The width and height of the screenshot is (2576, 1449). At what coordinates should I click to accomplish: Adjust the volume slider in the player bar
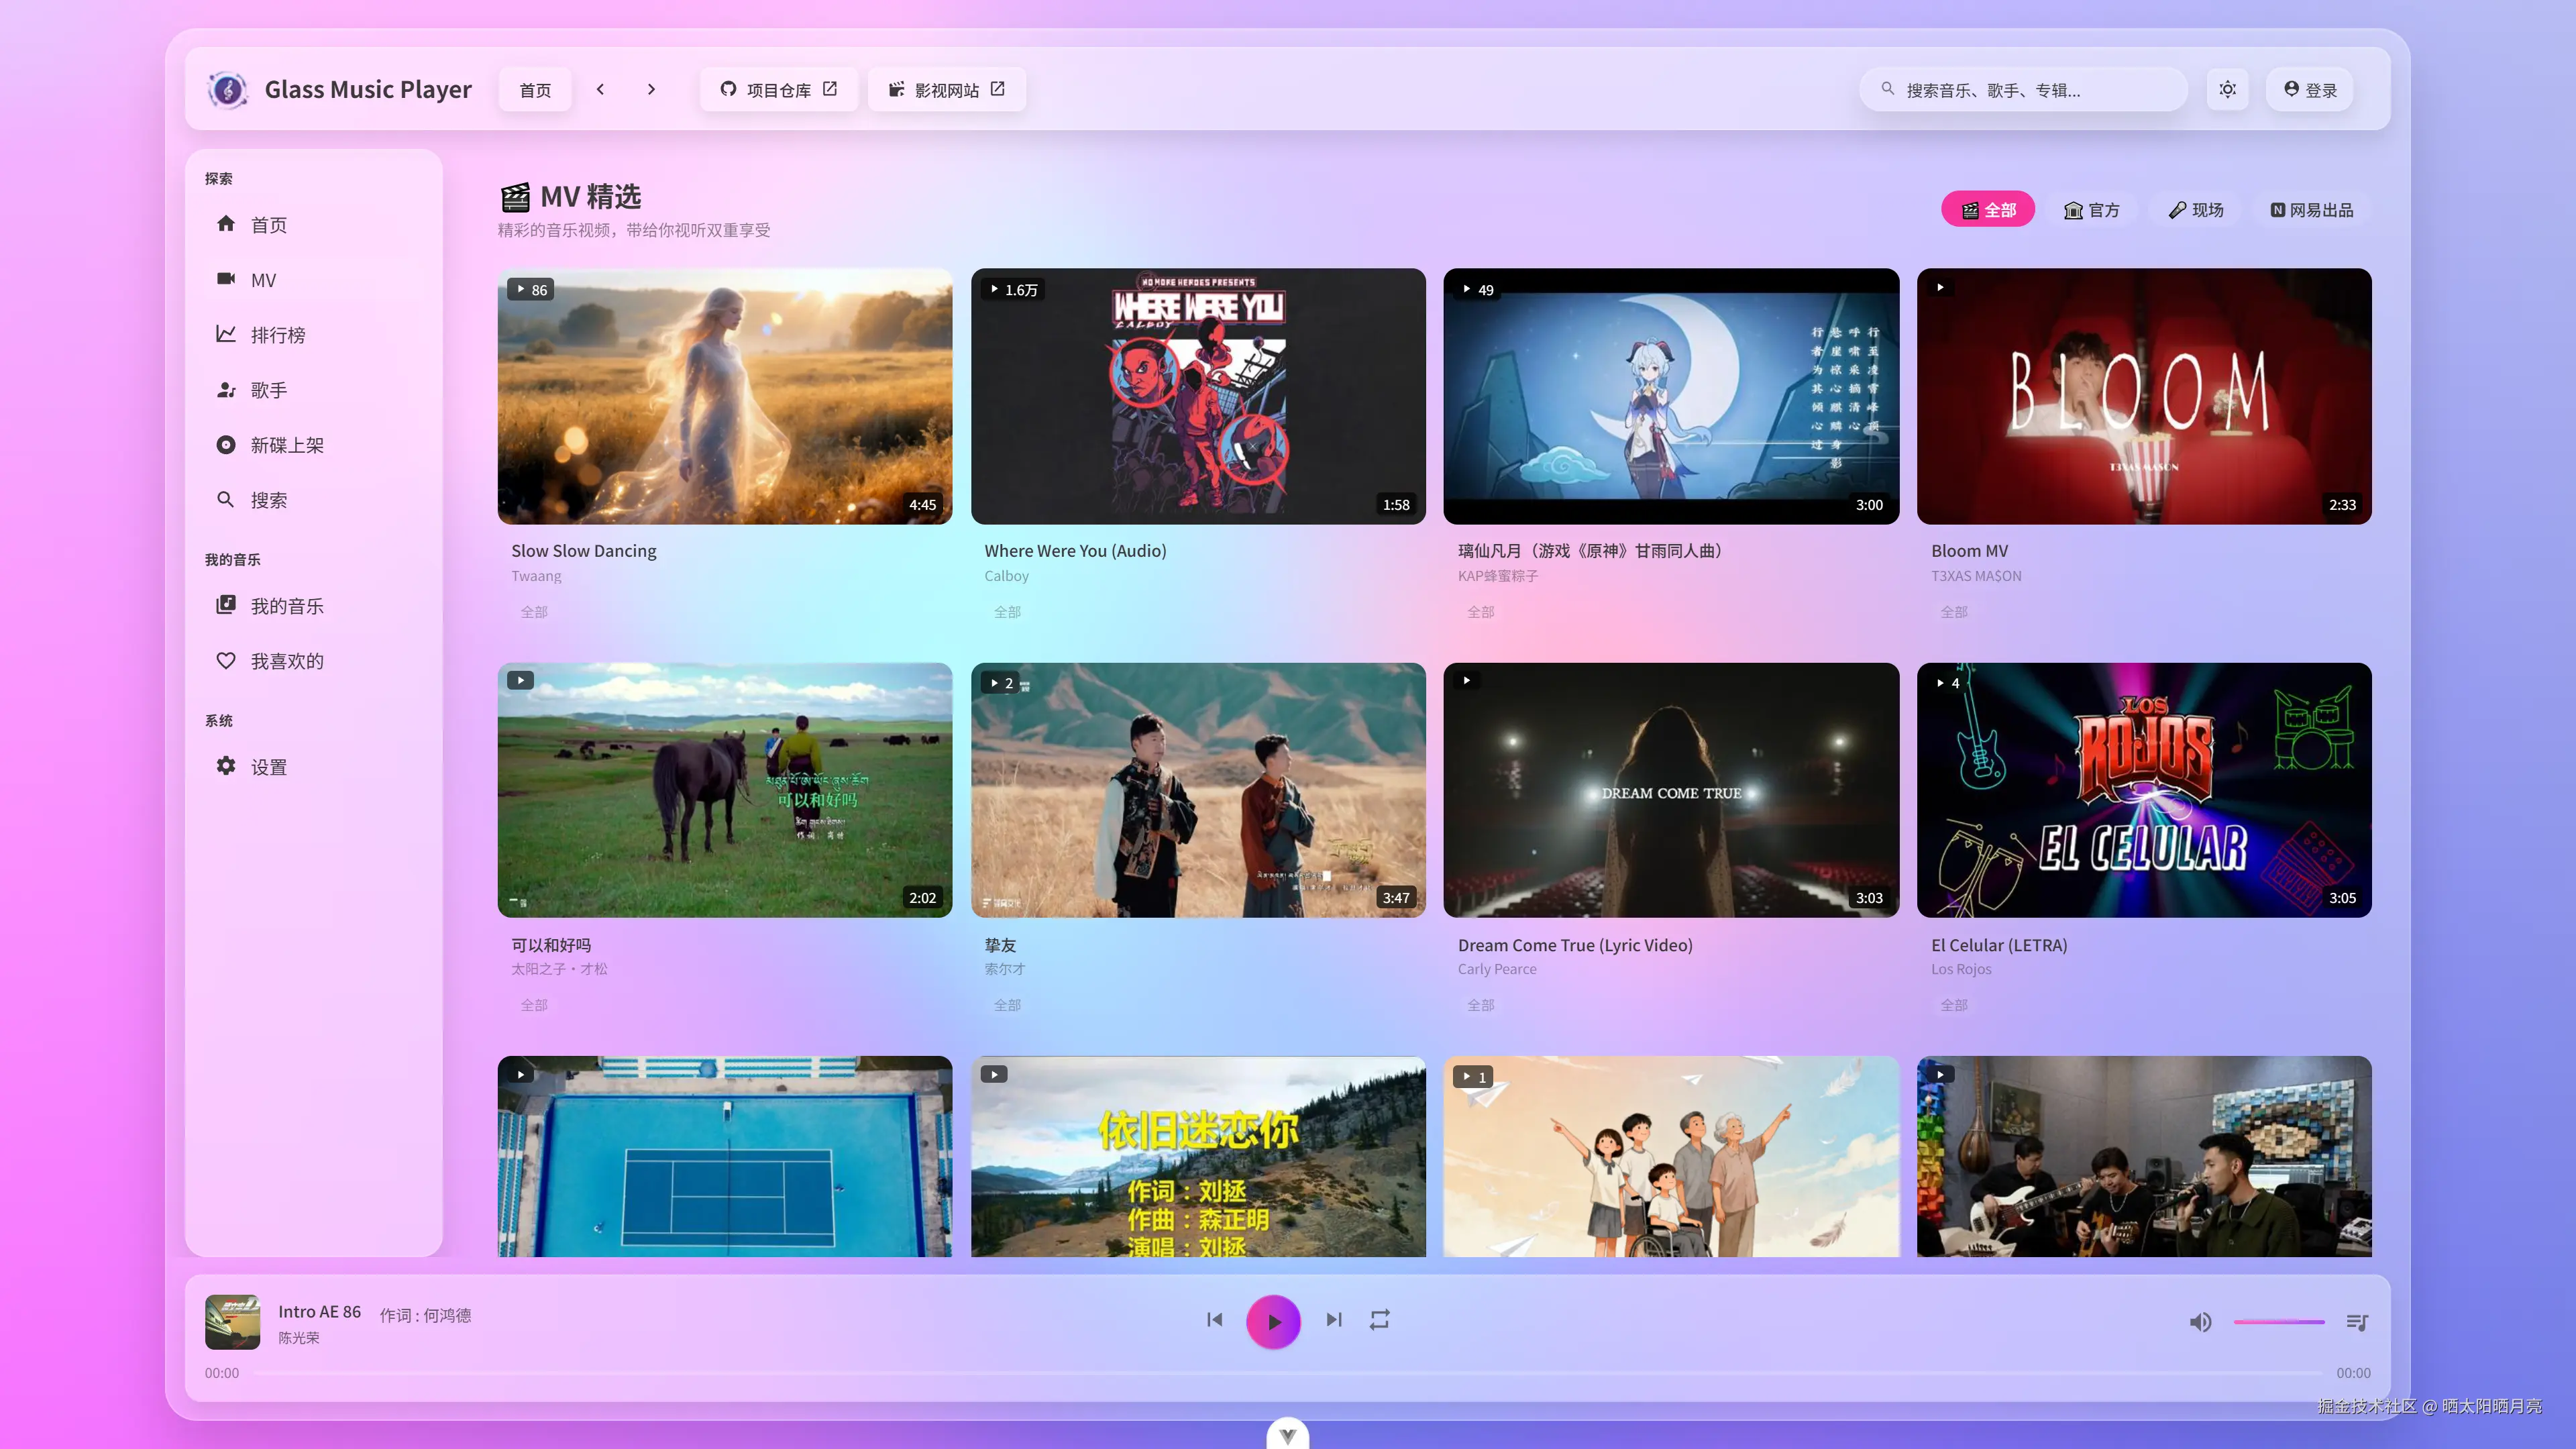(x=2280, y=1321)
